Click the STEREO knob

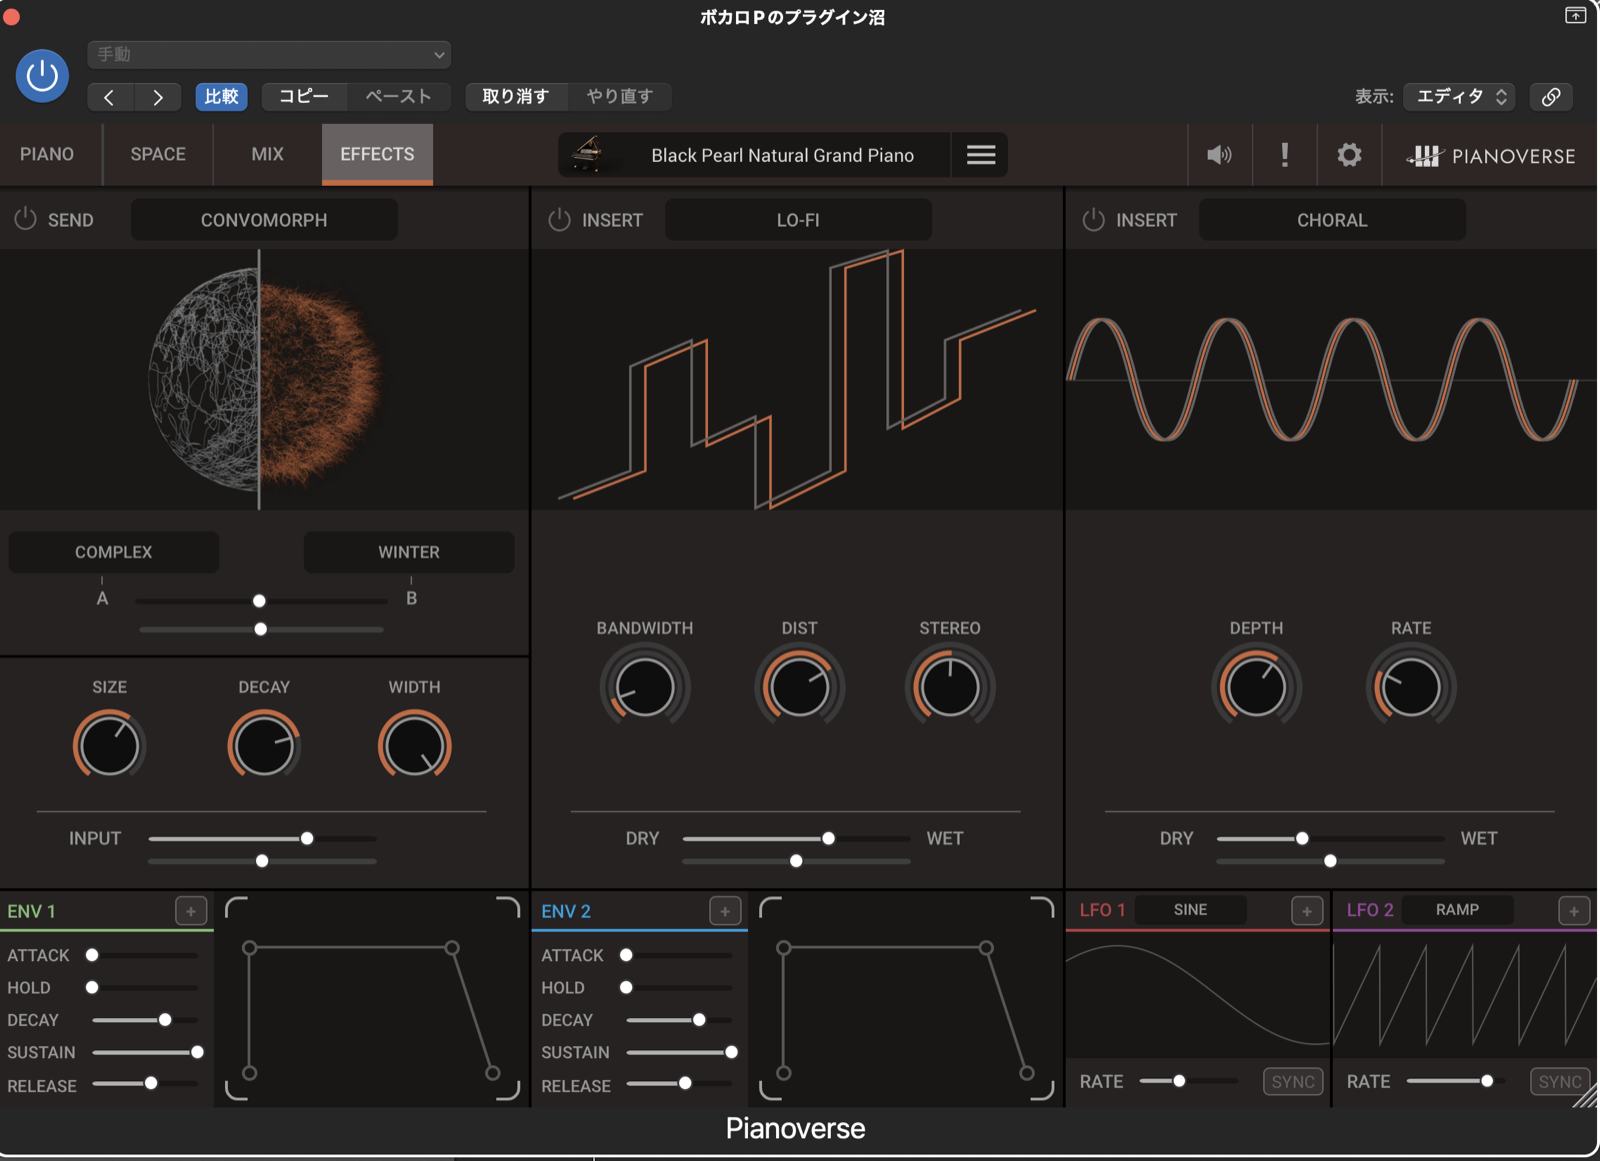coord(950,687)
